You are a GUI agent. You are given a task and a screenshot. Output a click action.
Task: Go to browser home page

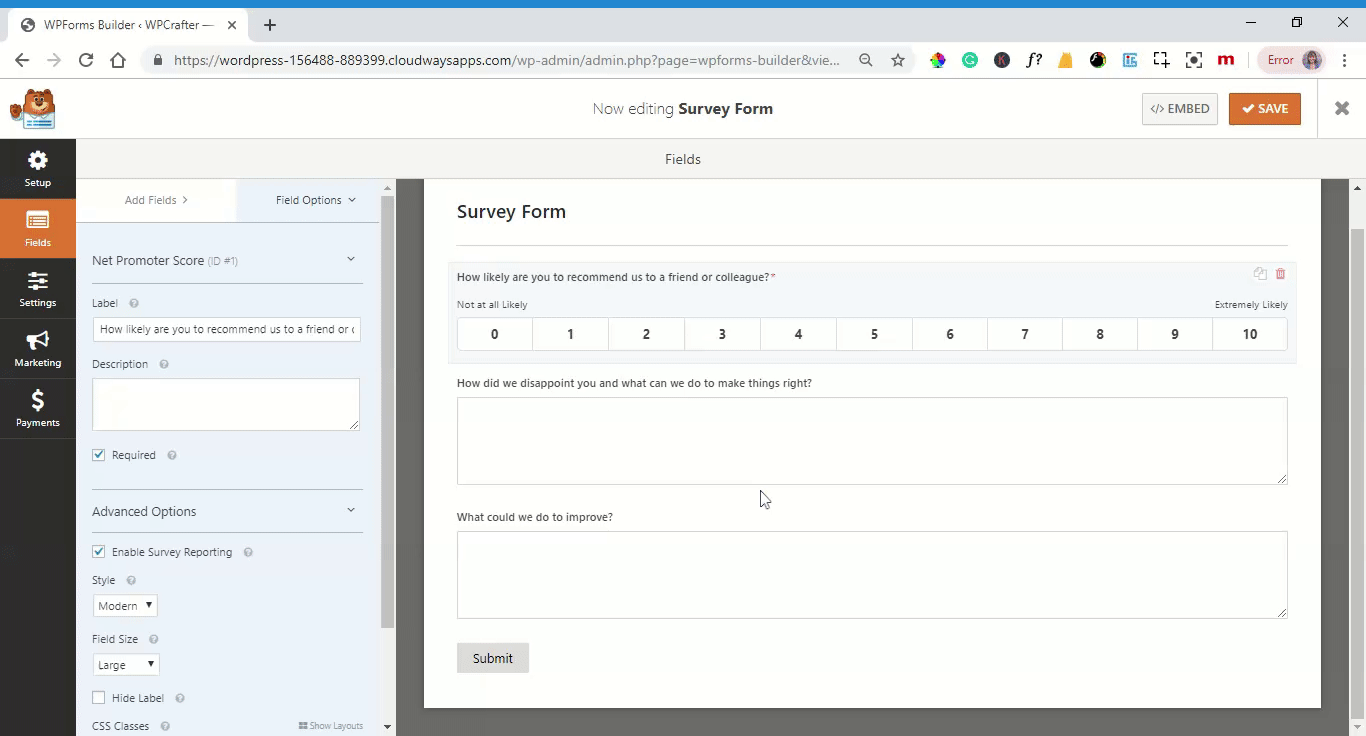[x=118, y=60]
